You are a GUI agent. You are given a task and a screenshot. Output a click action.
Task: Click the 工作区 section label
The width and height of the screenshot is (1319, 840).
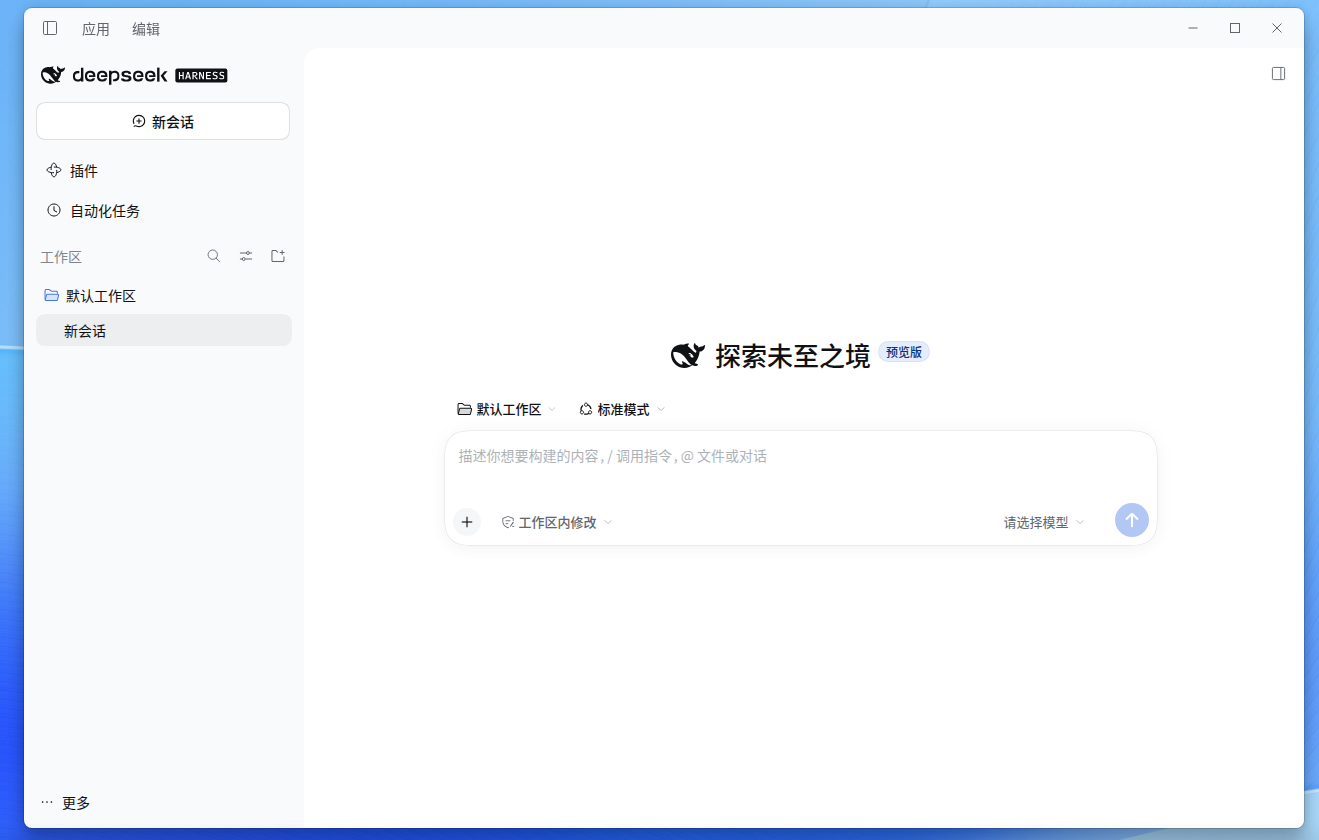(61, 257)
